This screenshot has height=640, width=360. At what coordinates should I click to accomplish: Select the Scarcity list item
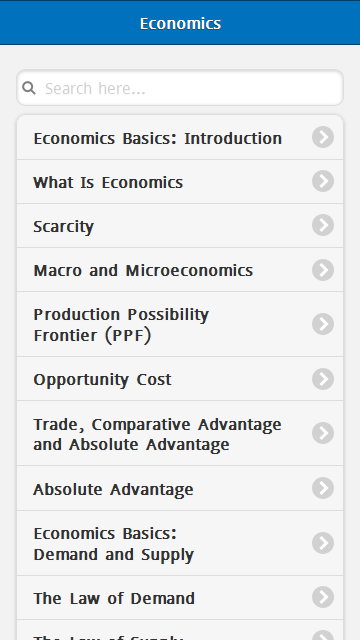pos(180,226)
